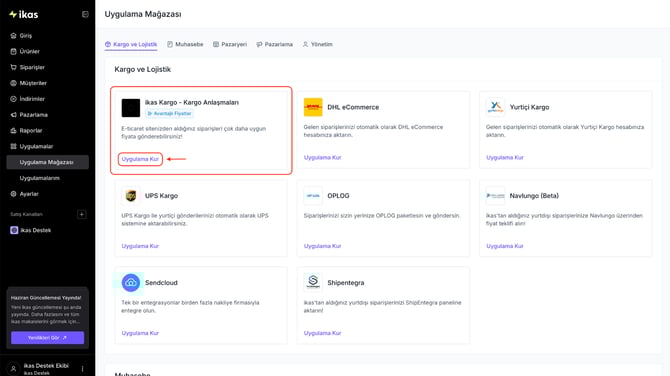670x376 pixels.
Task: Install ikas Kargo via Uygulama Kur
Action: (x=140, y=159)
